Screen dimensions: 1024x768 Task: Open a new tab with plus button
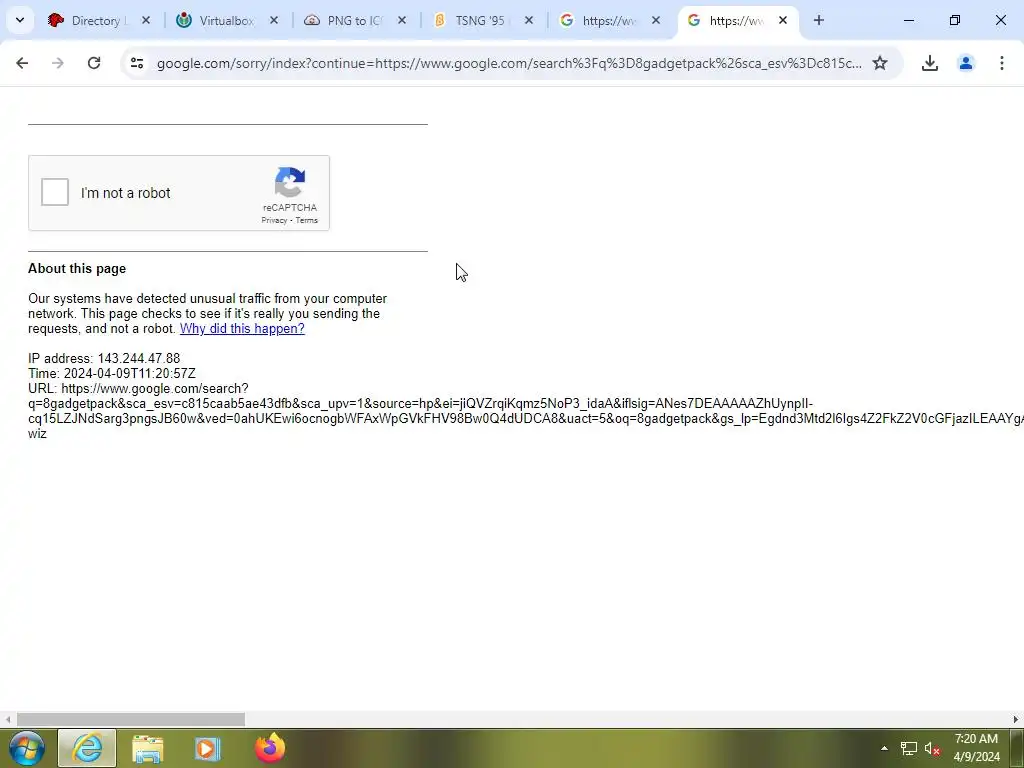click(818, 20)
